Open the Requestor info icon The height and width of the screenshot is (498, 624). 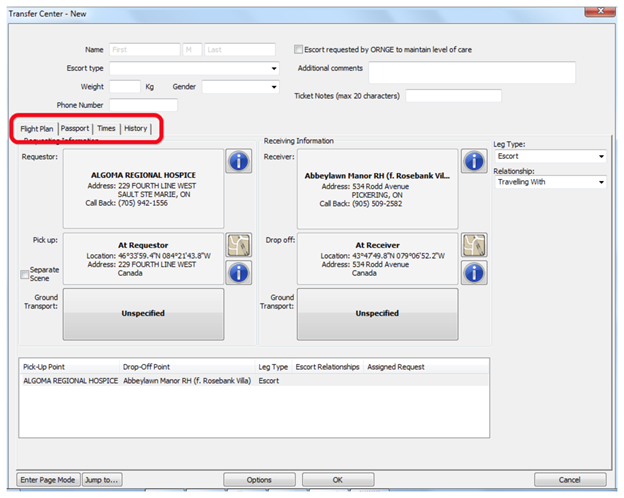238,161
